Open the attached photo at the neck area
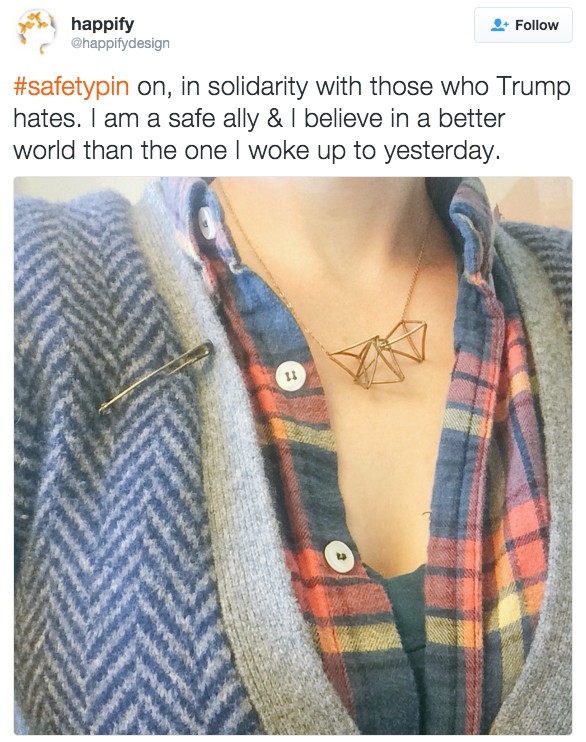This screenshot has width=586, height=742. (x=331, y=237)
